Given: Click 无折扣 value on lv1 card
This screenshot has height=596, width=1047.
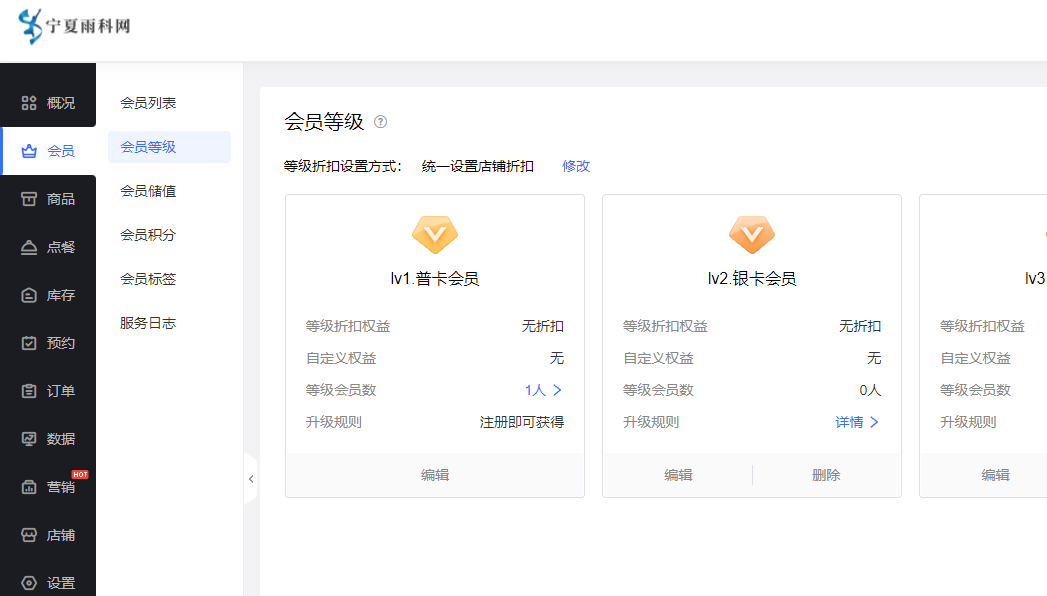Looking at the screenshot, I should click(543, 326).
